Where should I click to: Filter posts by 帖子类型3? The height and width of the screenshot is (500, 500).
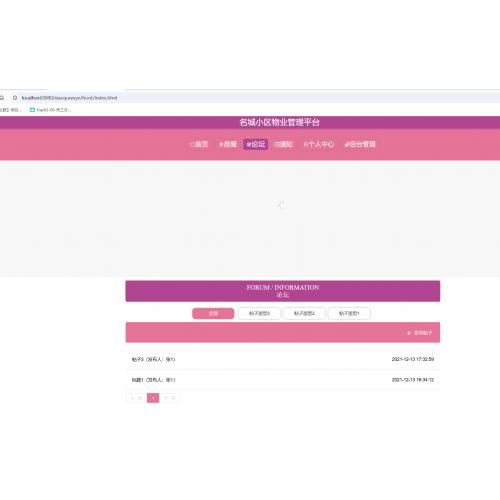pos(259,313)
